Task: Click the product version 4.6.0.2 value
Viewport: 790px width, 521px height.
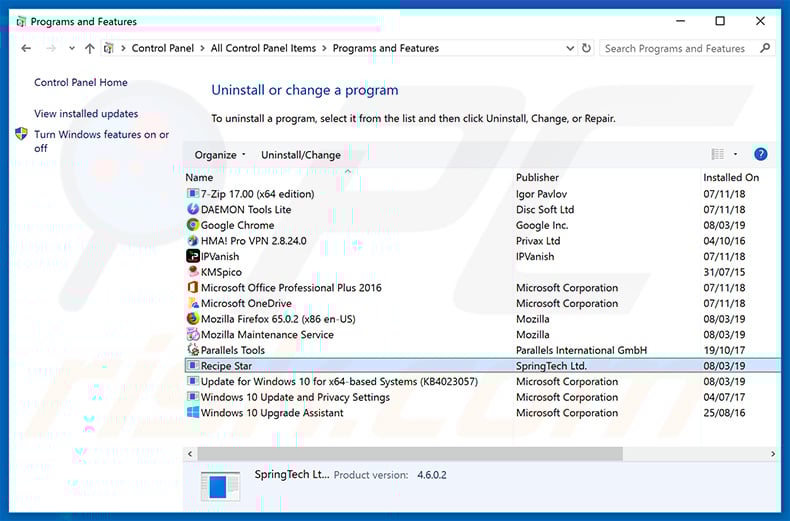Action: [432, 475]
